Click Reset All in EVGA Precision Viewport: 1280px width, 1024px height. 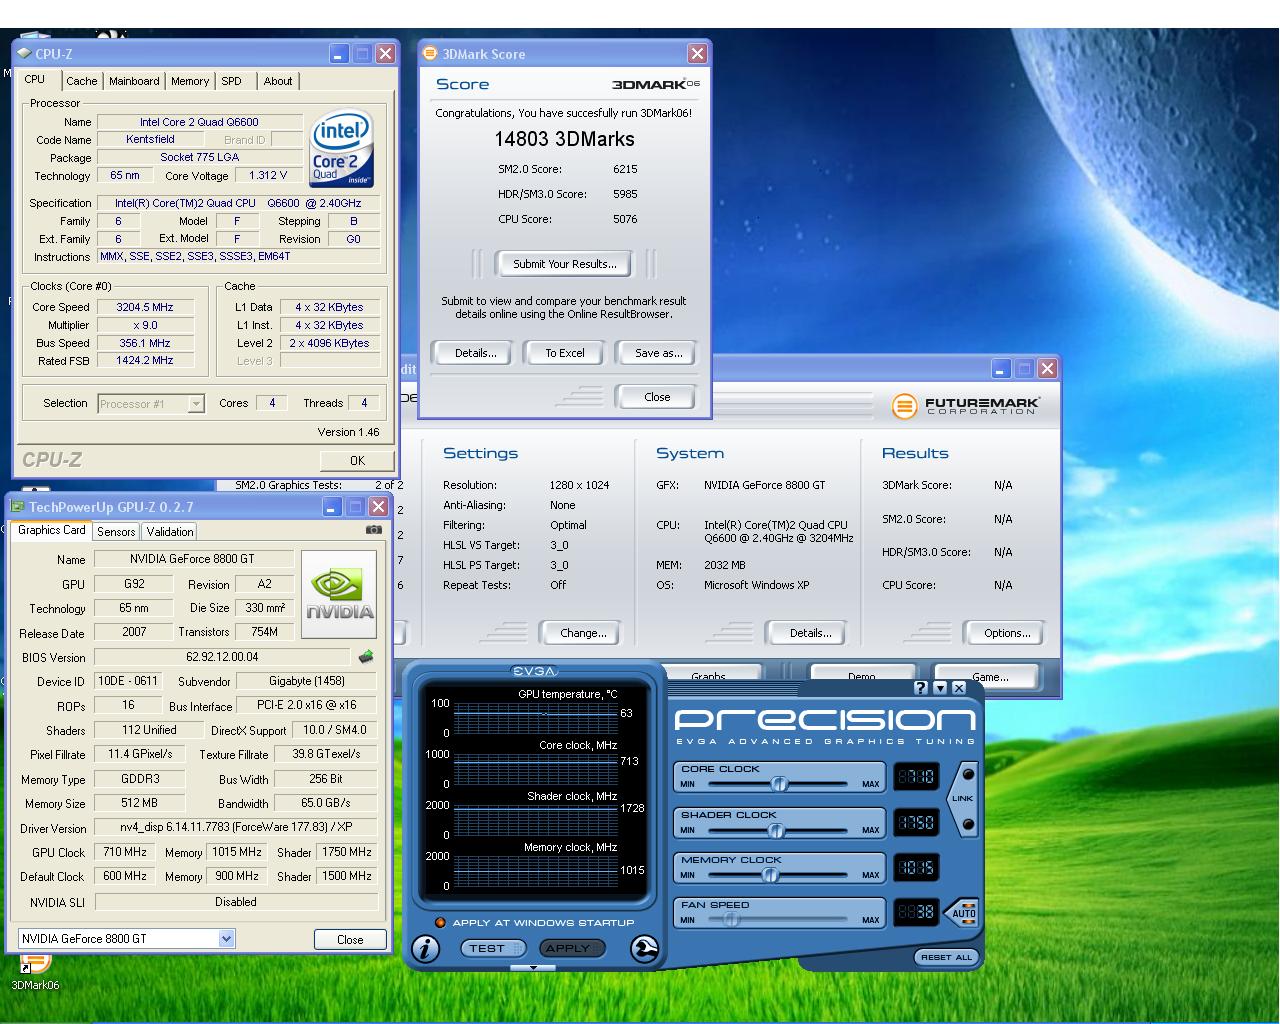point(946,957)
